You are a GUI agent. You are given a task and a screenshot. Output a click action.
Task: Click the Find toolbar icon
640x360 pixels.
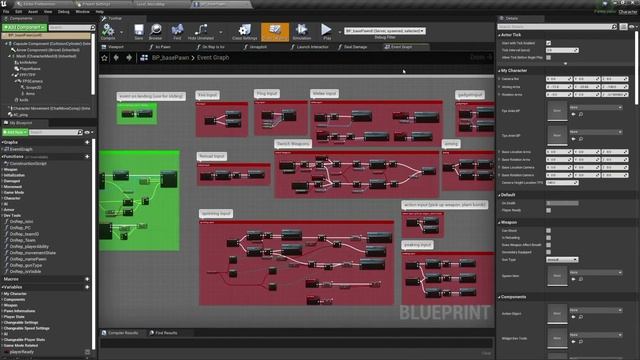tap(177, 31)
